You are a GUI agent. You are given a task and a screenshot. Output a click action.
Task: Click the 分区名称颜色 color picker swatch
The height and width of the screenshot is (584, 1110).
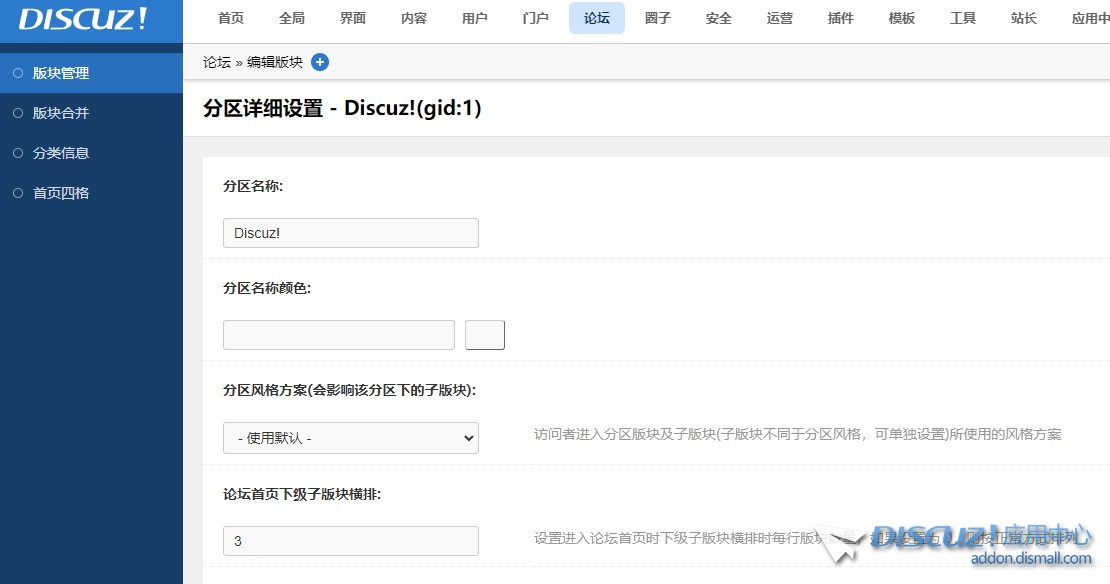[x=485, y=335]
